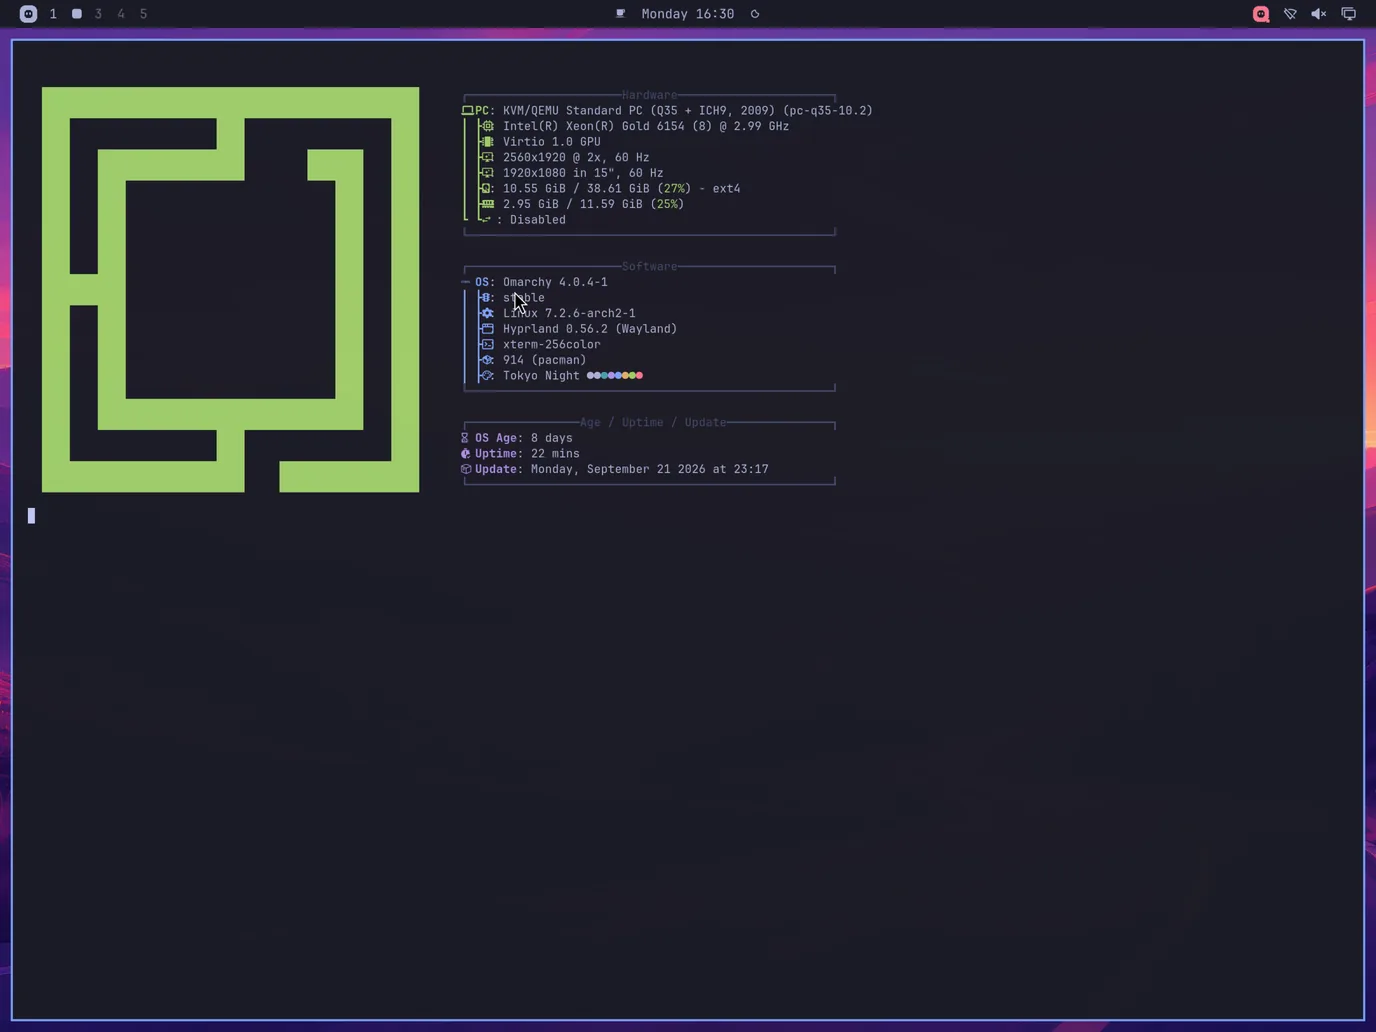This screenshot has height=1032, width=1376.
Task: Click the hourglass icon beside OS Age
Action: pos(465,438)
